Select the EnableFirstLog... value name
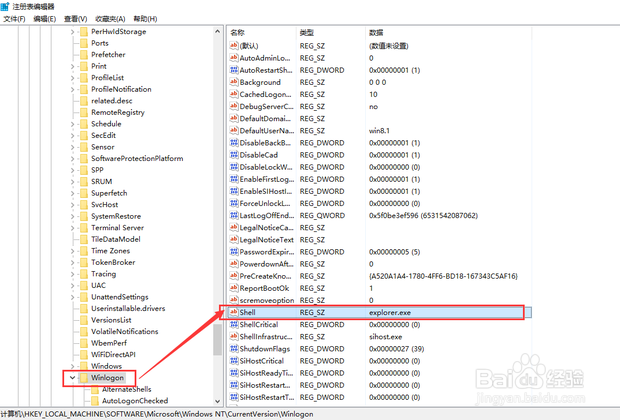This screenshot has width=620, height=420. tap(267, 179)
